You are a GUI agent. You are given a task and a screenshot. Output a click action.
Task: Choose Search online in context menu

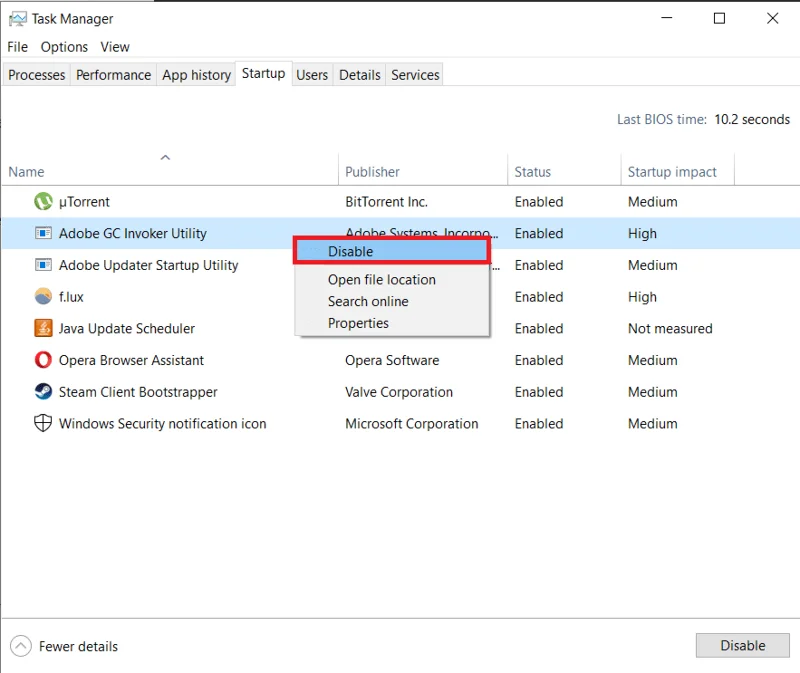368,301
